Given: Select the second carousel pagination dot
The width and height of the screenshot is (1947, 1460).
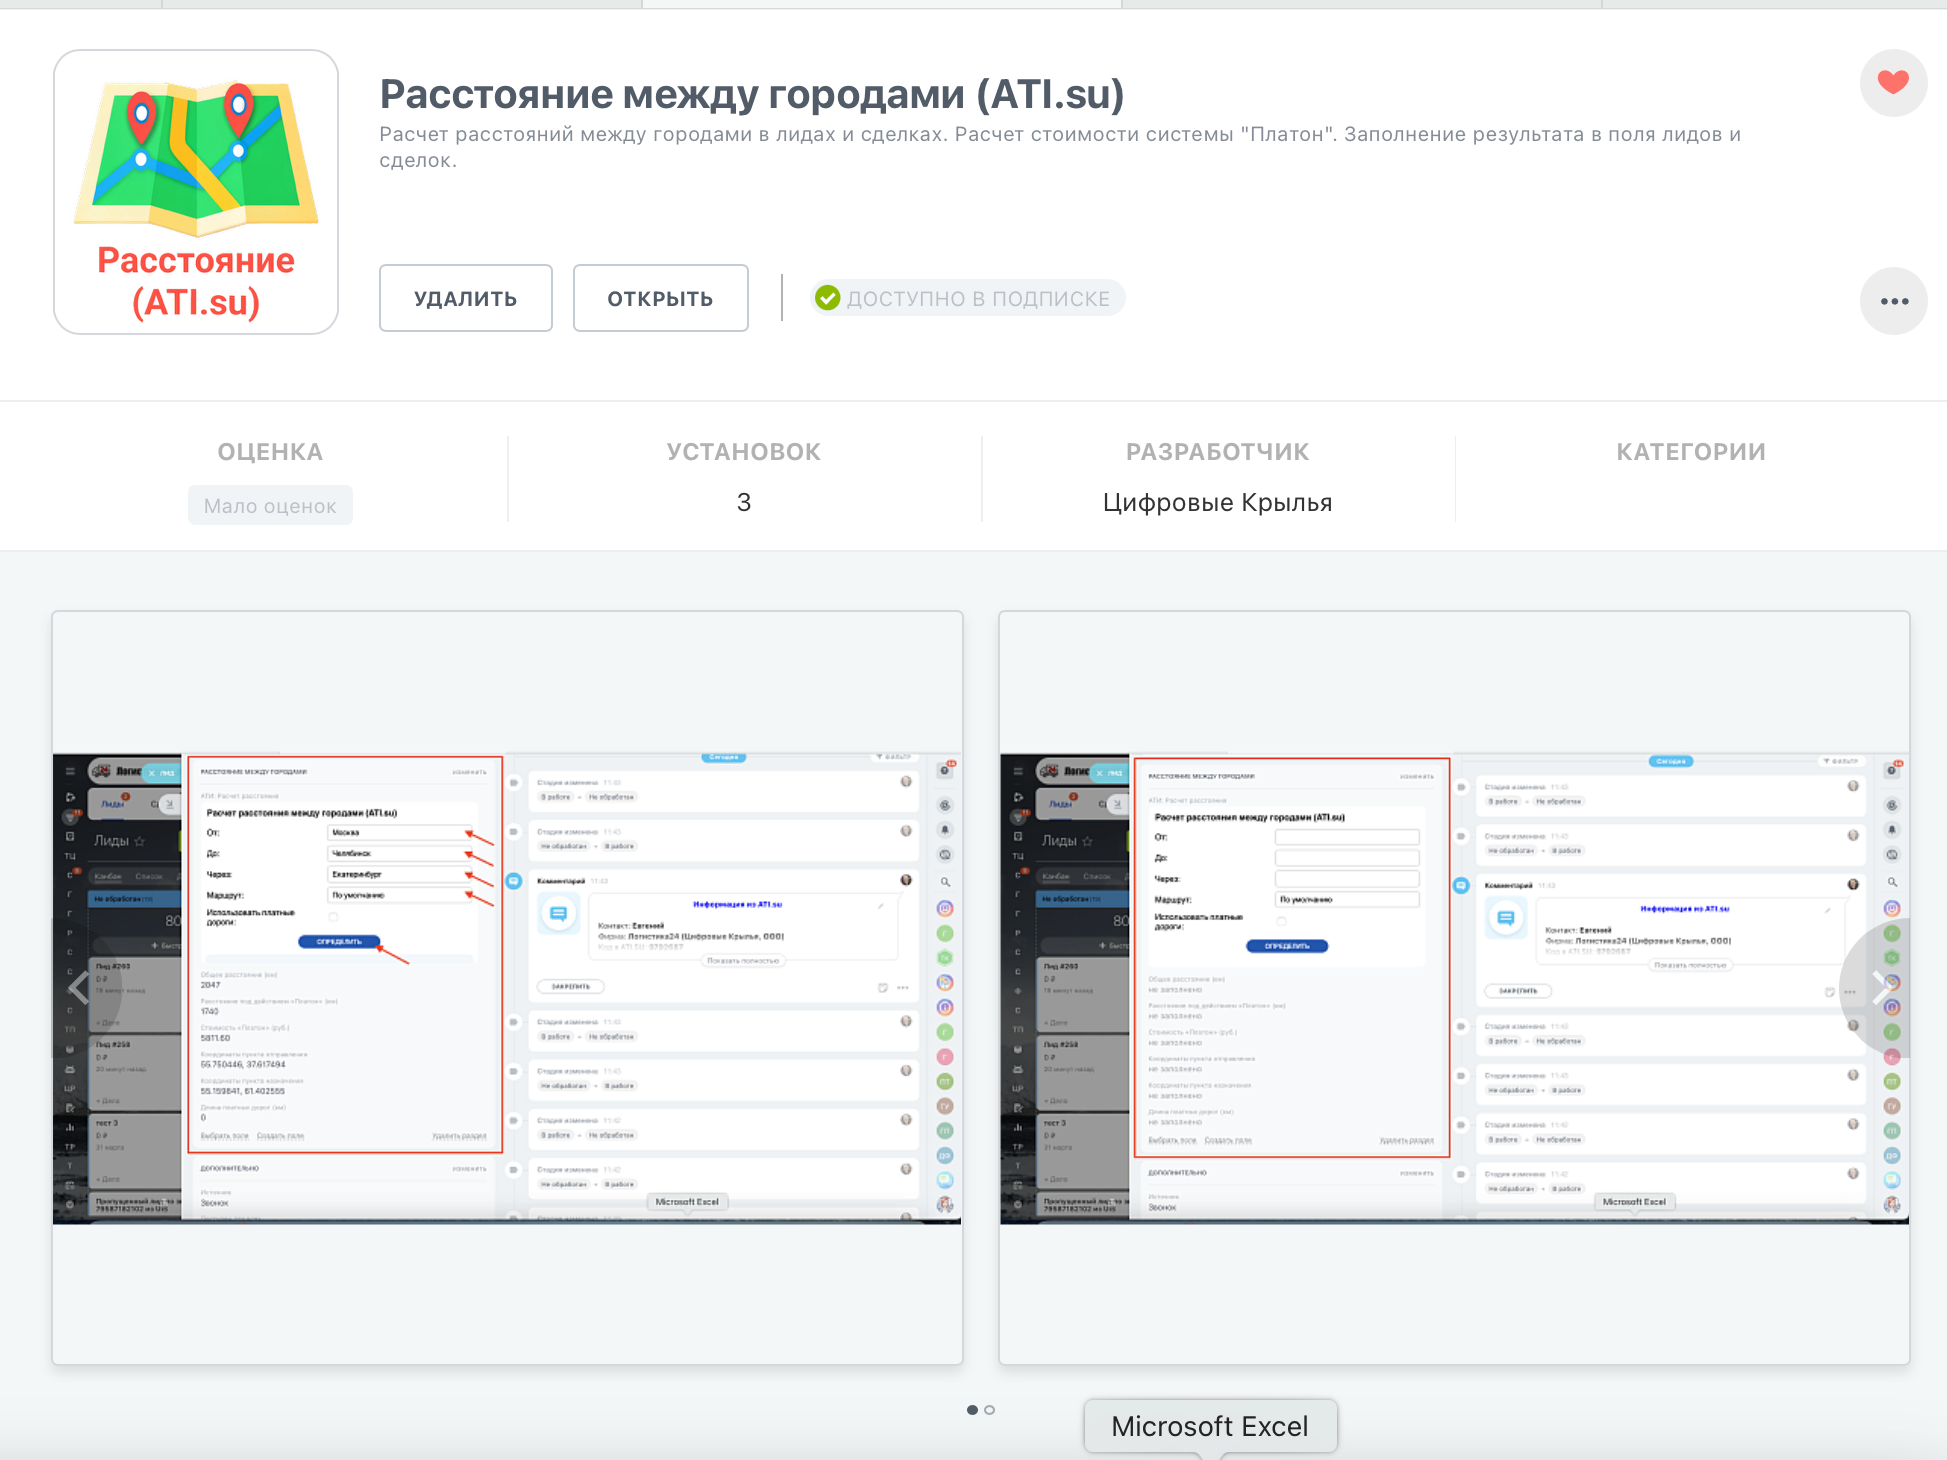Looking at the screenshot, I should tap(990, 1410).
